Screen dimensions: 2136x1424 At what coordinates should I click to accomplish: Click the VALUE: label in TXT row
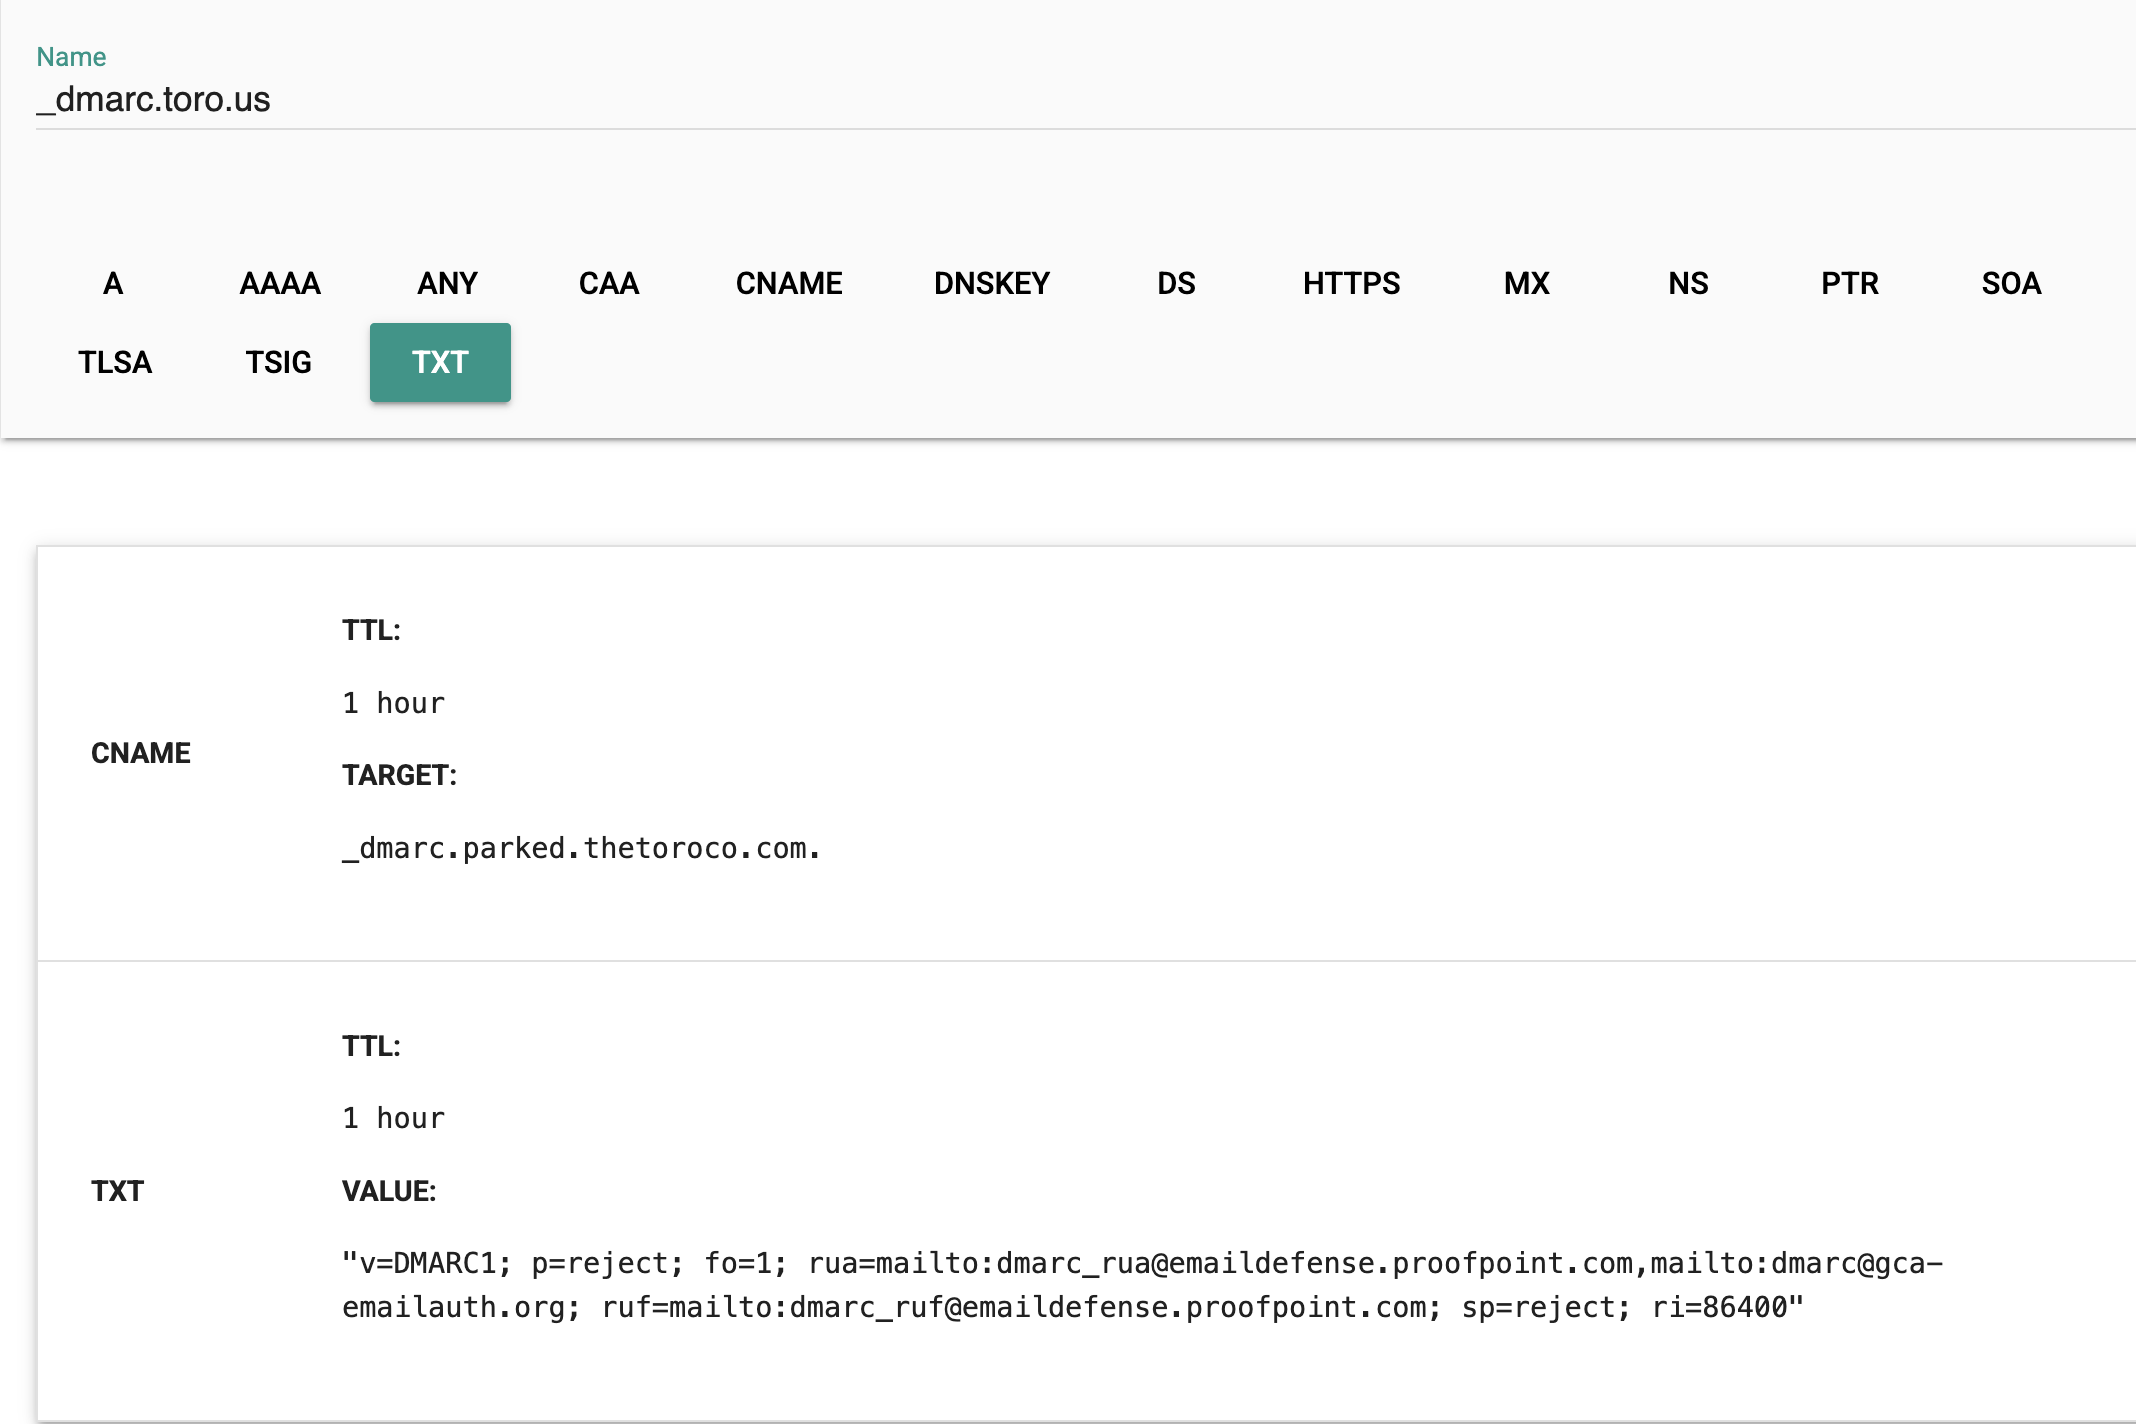pyautogui.click(x=389, y=1191)
